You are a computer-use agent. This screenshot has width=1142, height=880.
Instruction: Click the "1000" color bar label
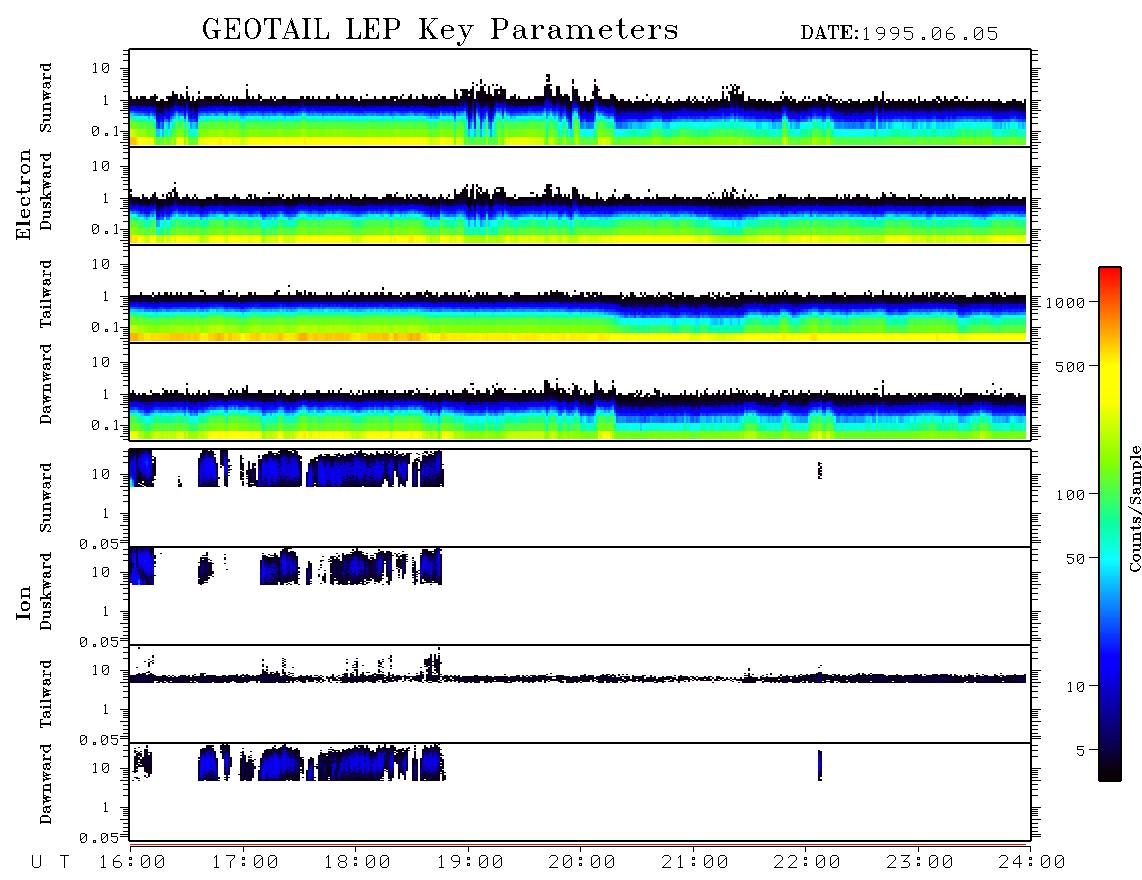(x=1066, y=302)
